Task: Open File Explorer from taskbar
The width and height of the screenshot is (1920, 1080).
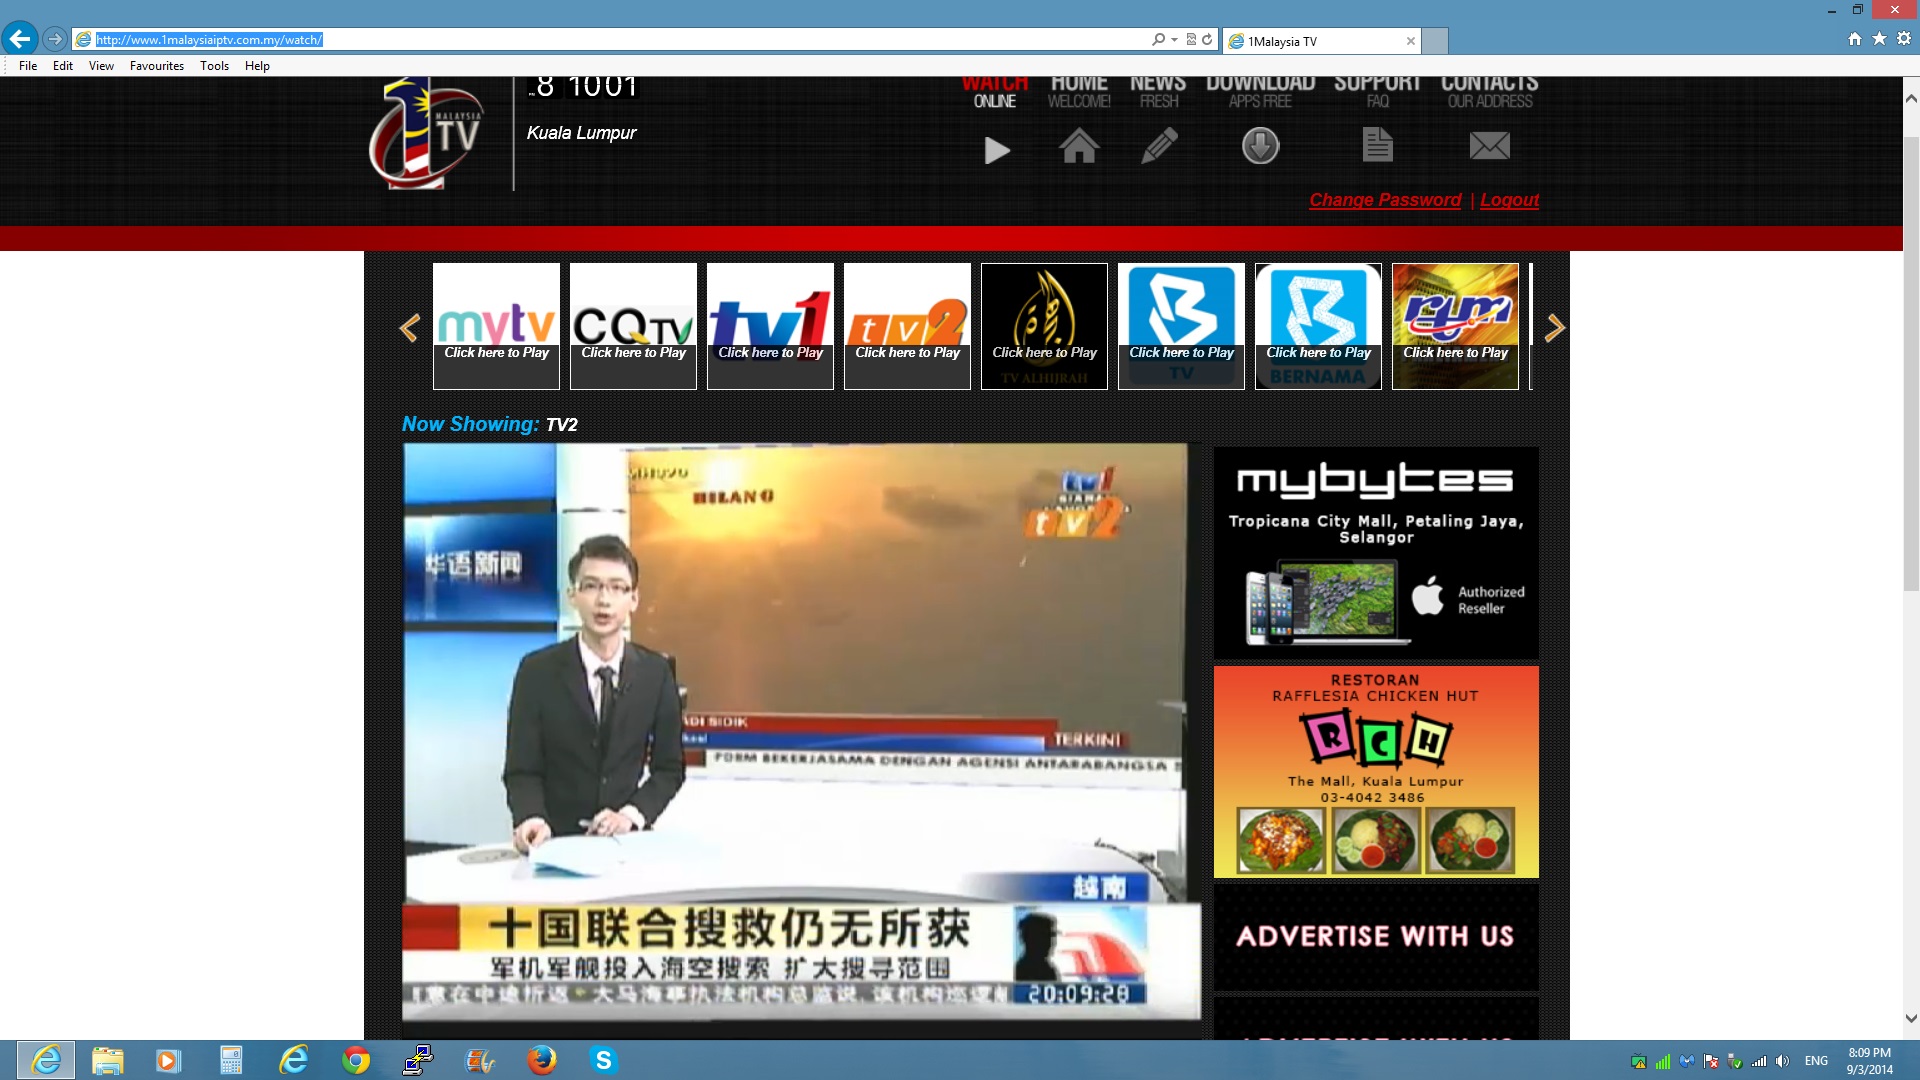Action: click(107, 1060)
